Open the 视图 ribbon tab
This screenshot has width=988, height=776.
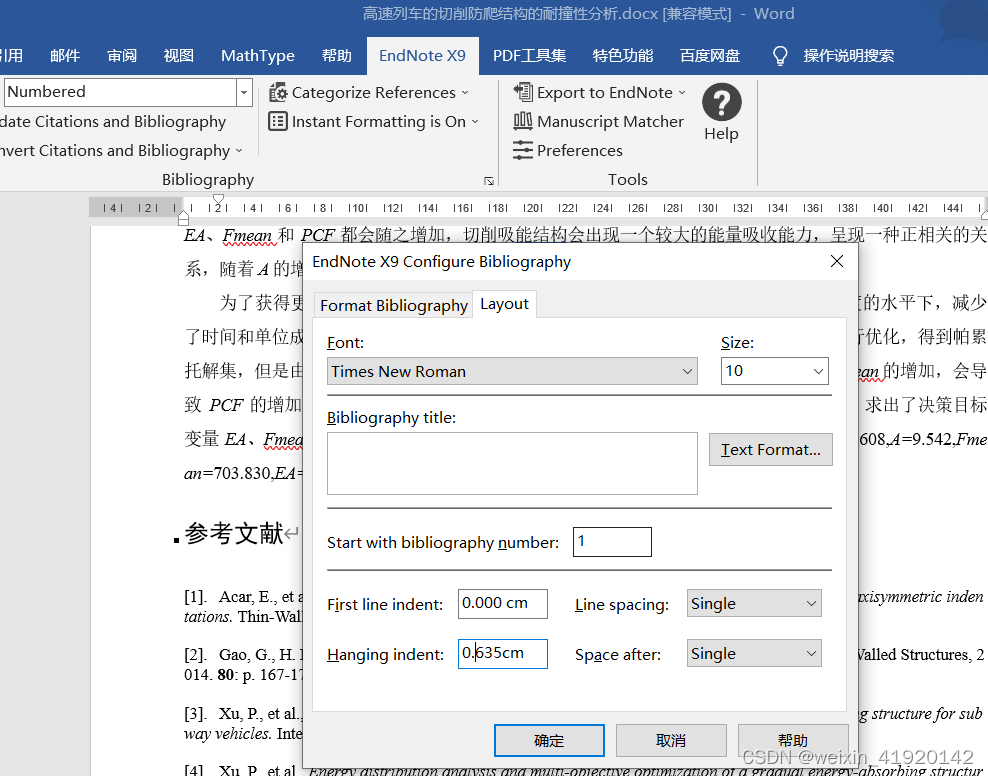(178, 56)
